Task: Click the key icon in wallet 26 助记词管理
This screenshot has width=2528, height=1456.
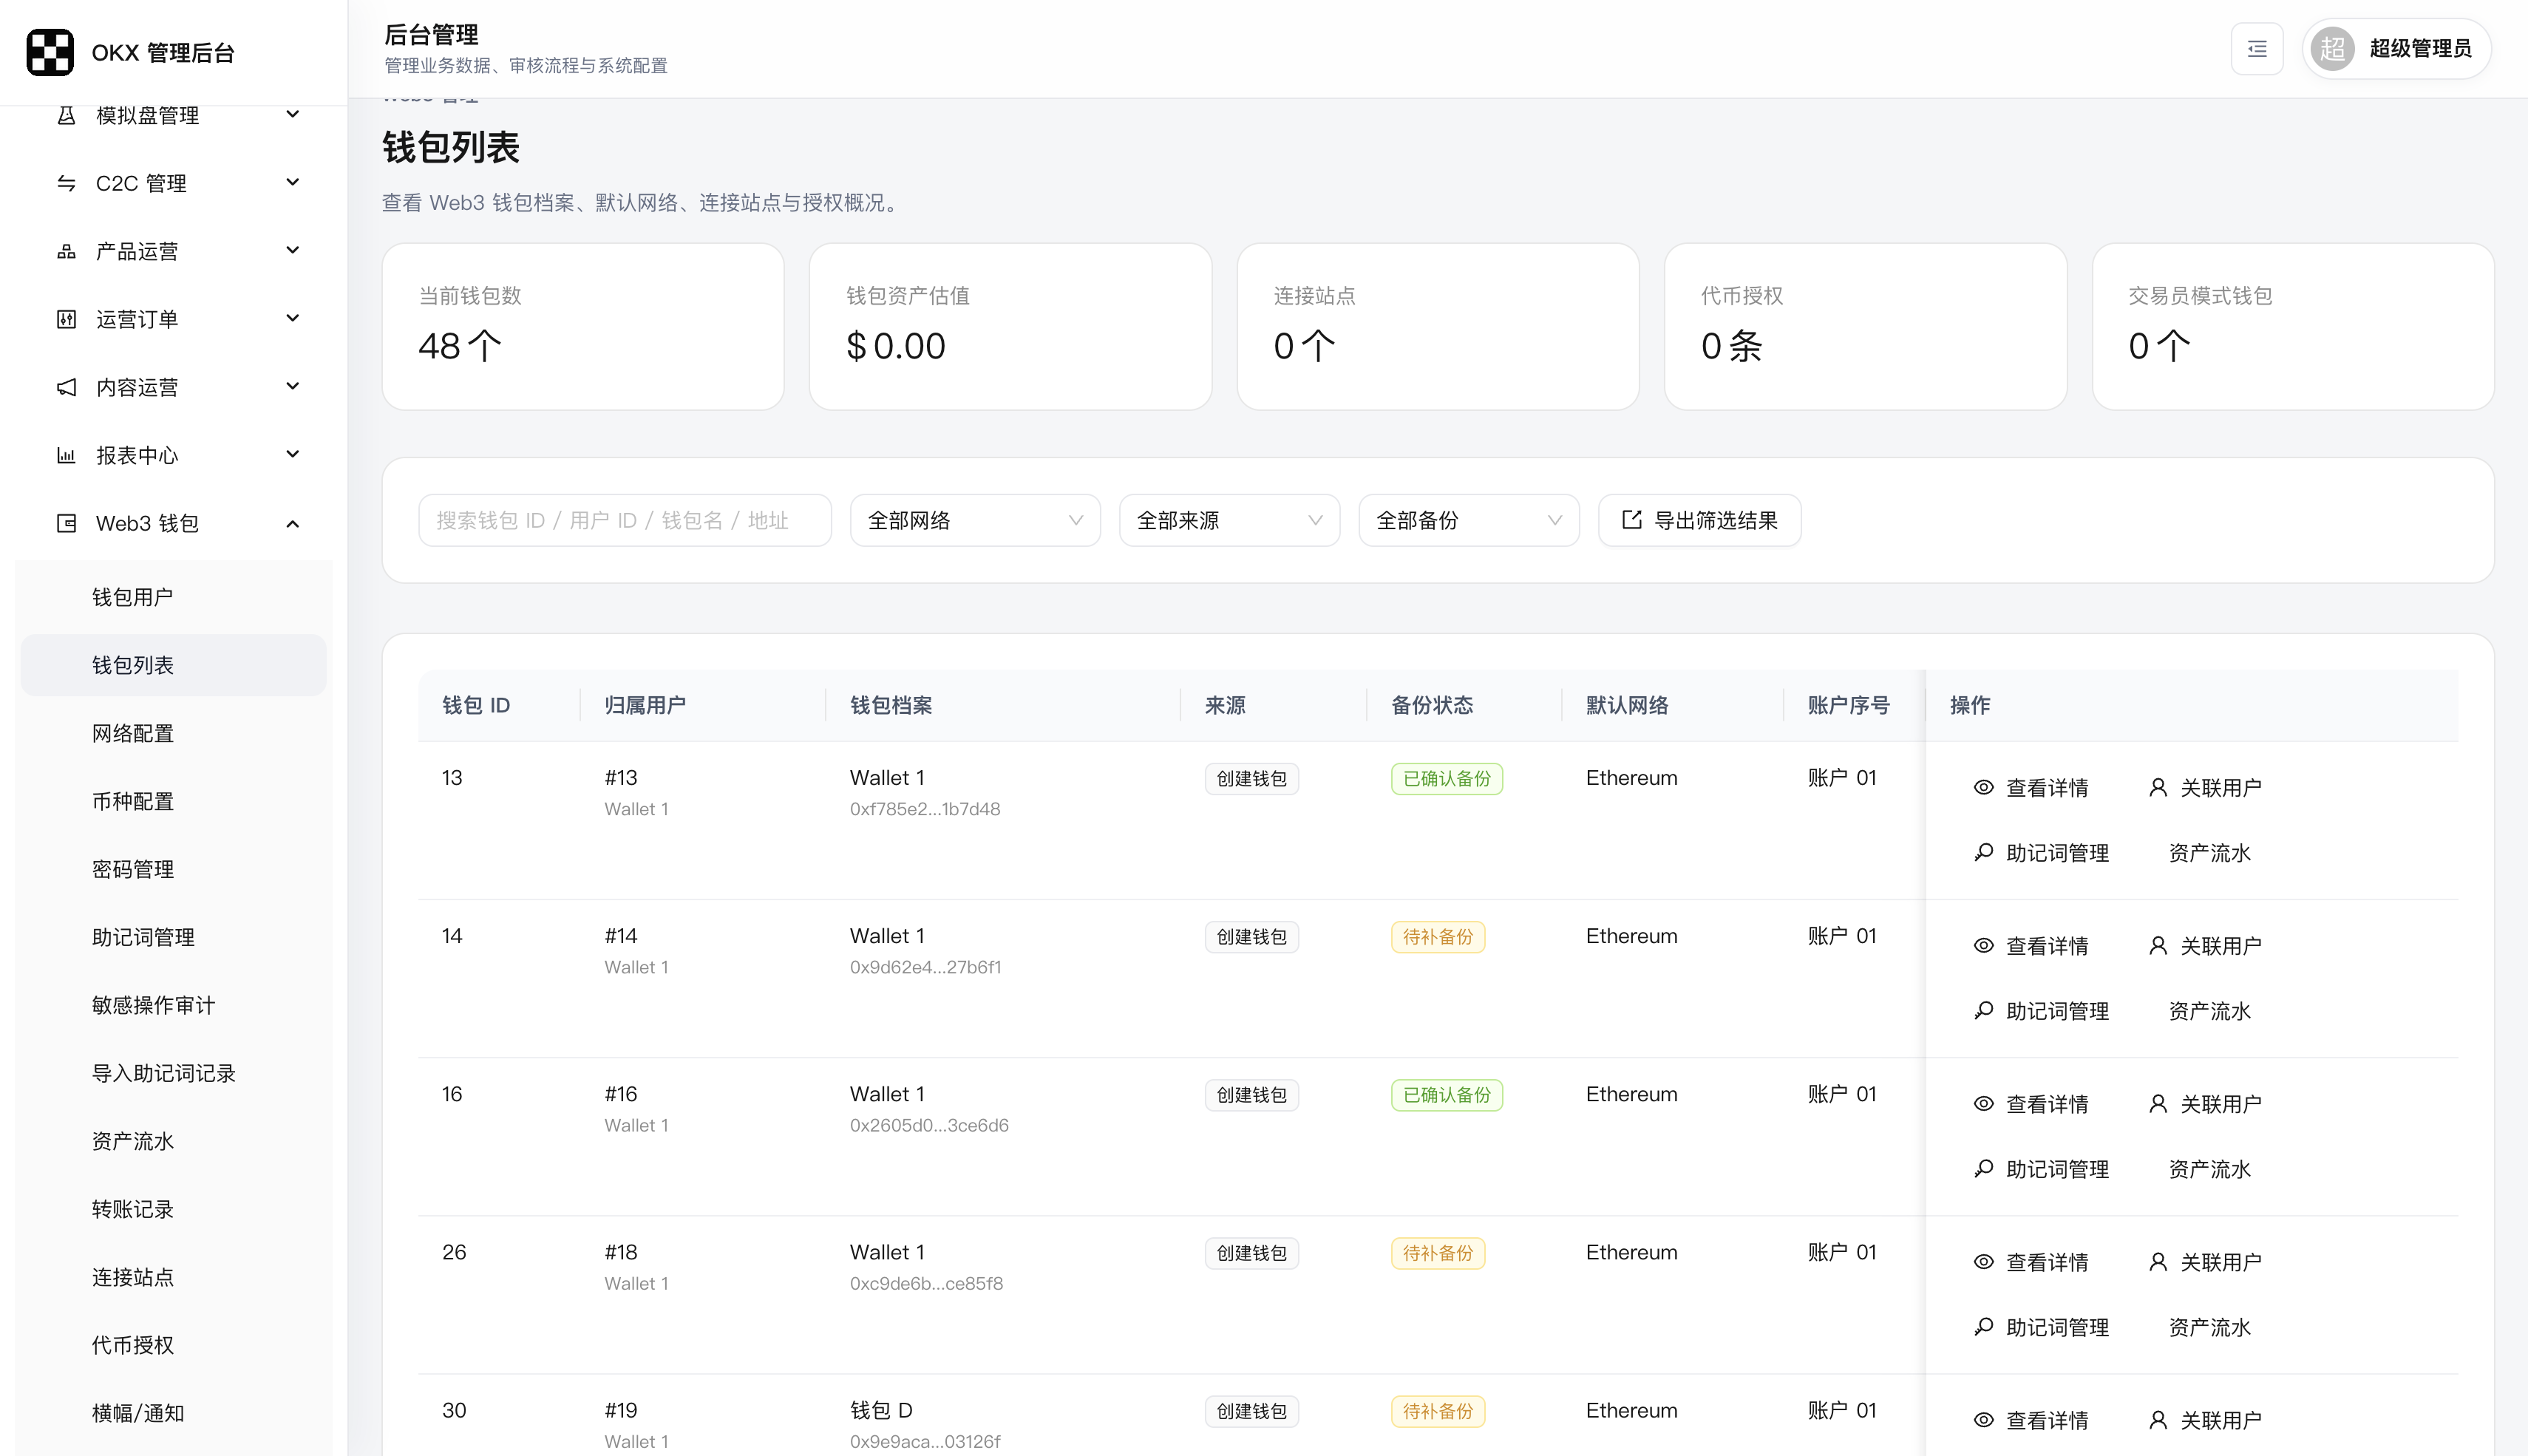Action: (1984, 1326)
